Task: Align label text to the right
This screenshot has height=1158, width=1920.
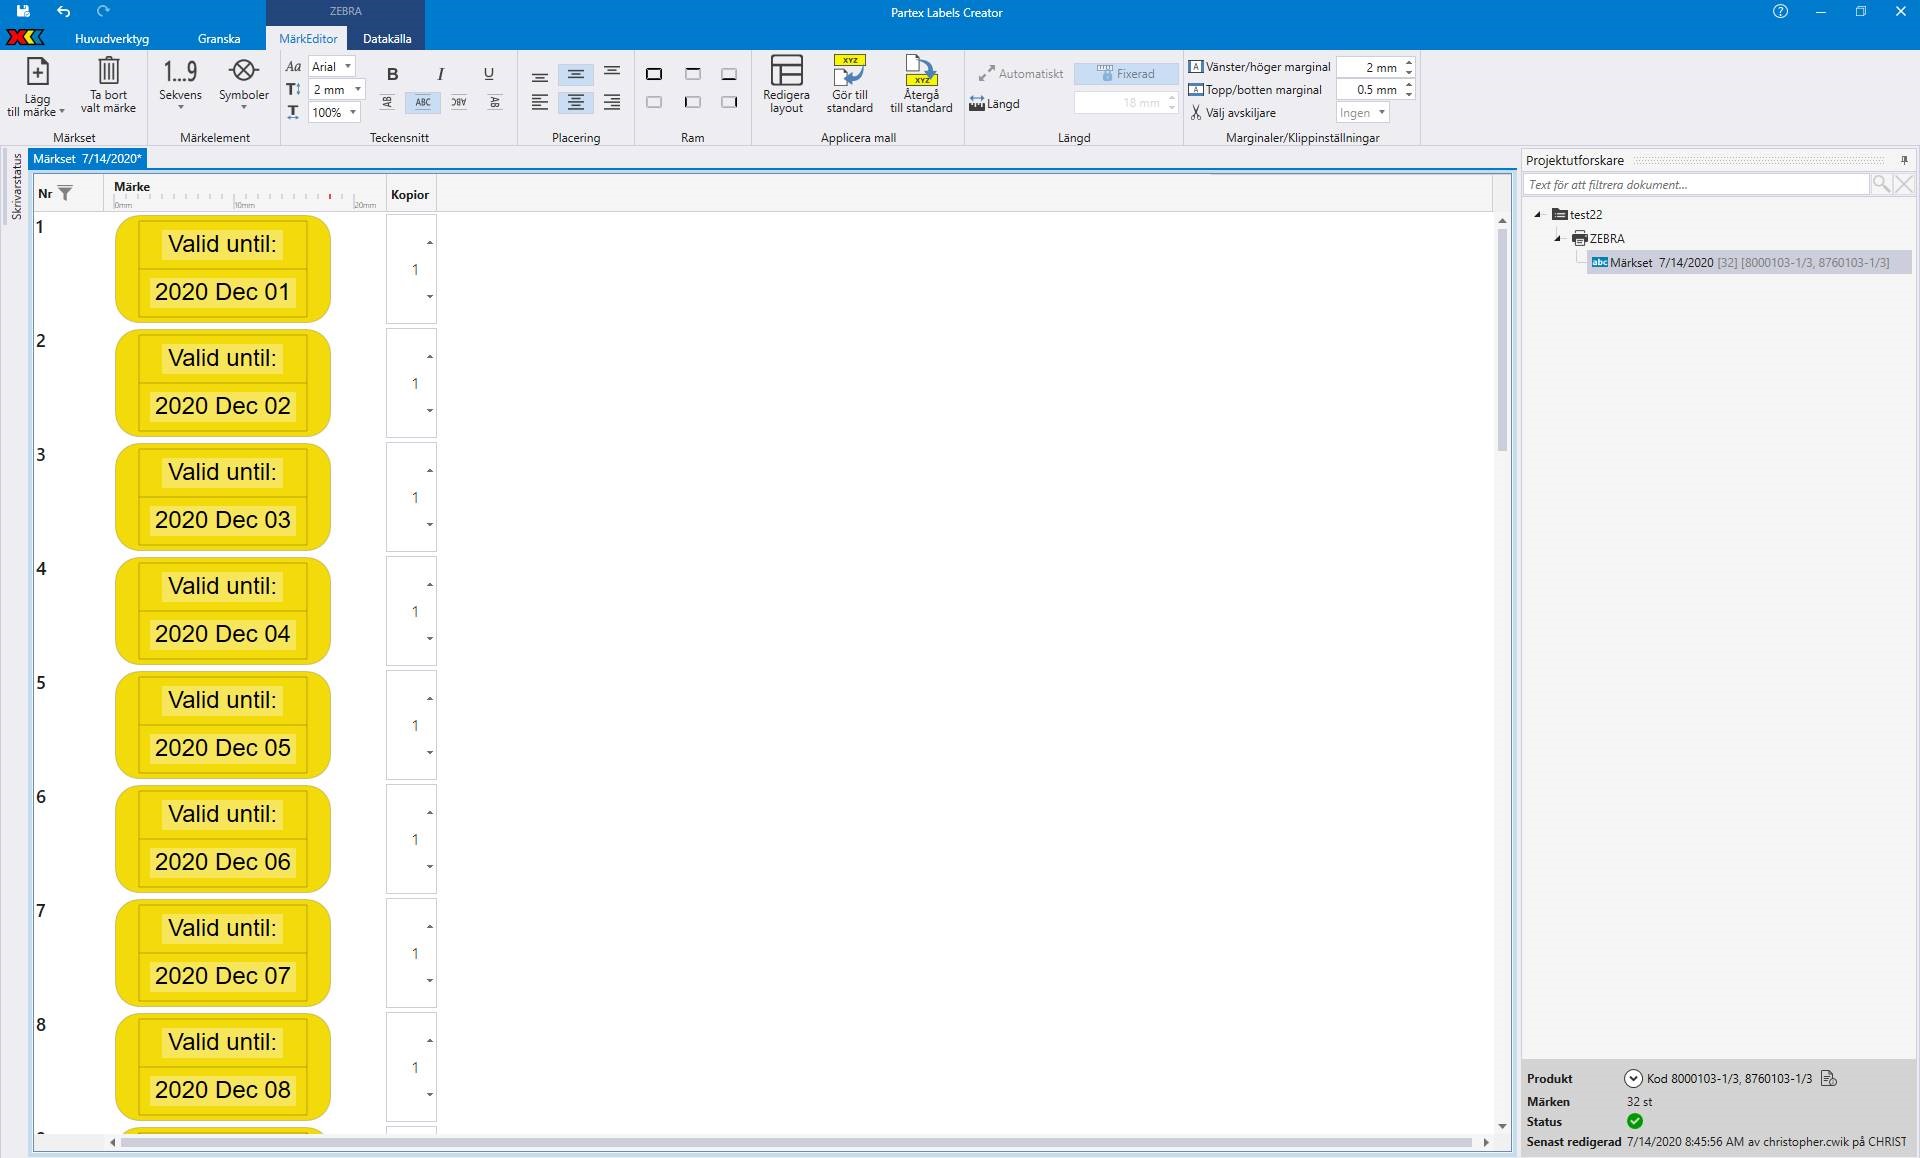Action: click(612, 102)
